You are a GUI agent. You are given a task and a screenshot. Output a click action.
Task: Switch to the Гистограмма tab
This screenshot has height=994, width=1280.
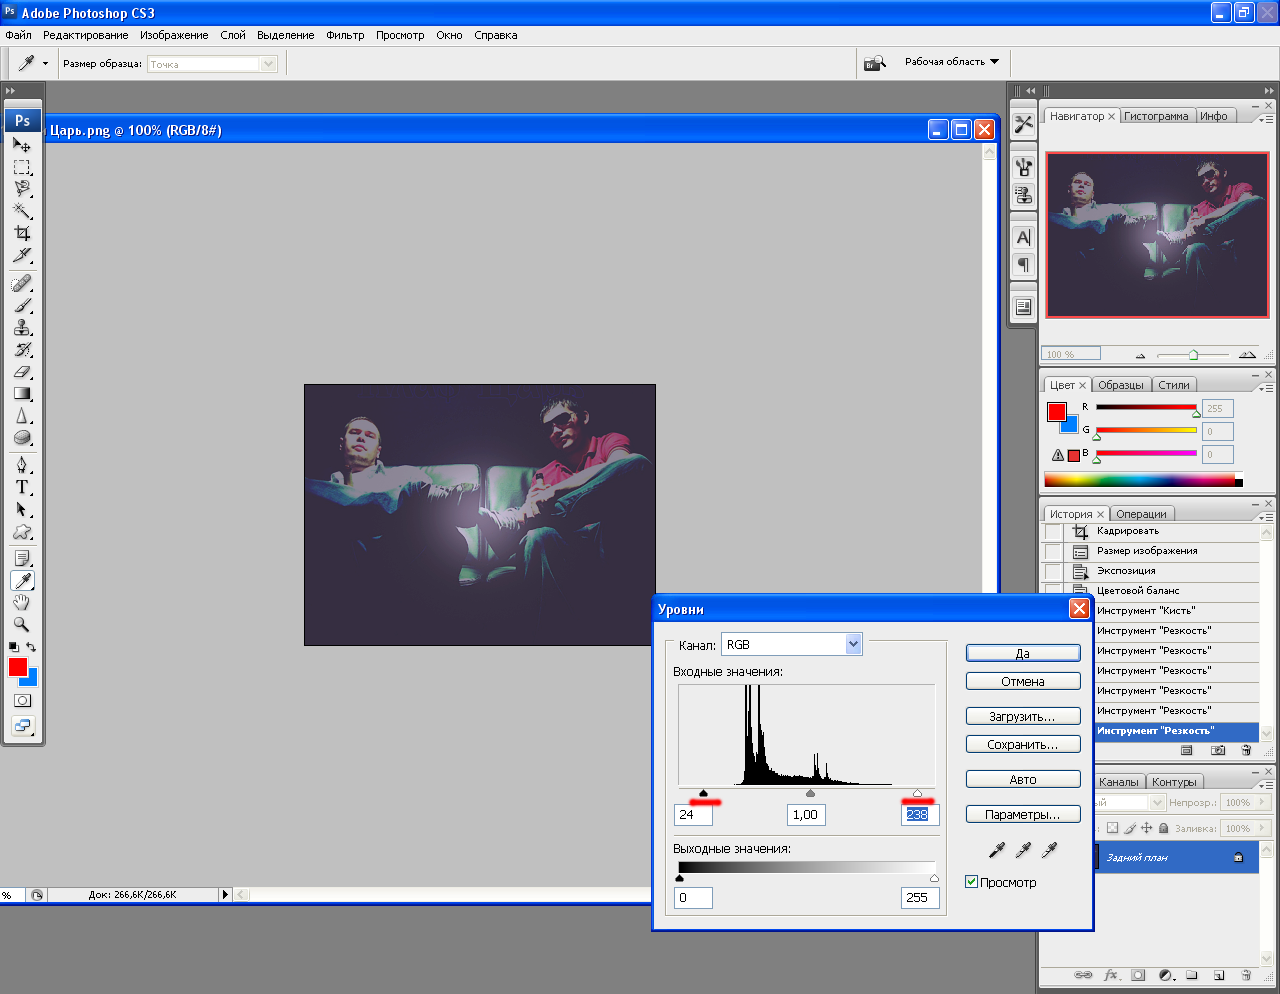(1156, 116)
